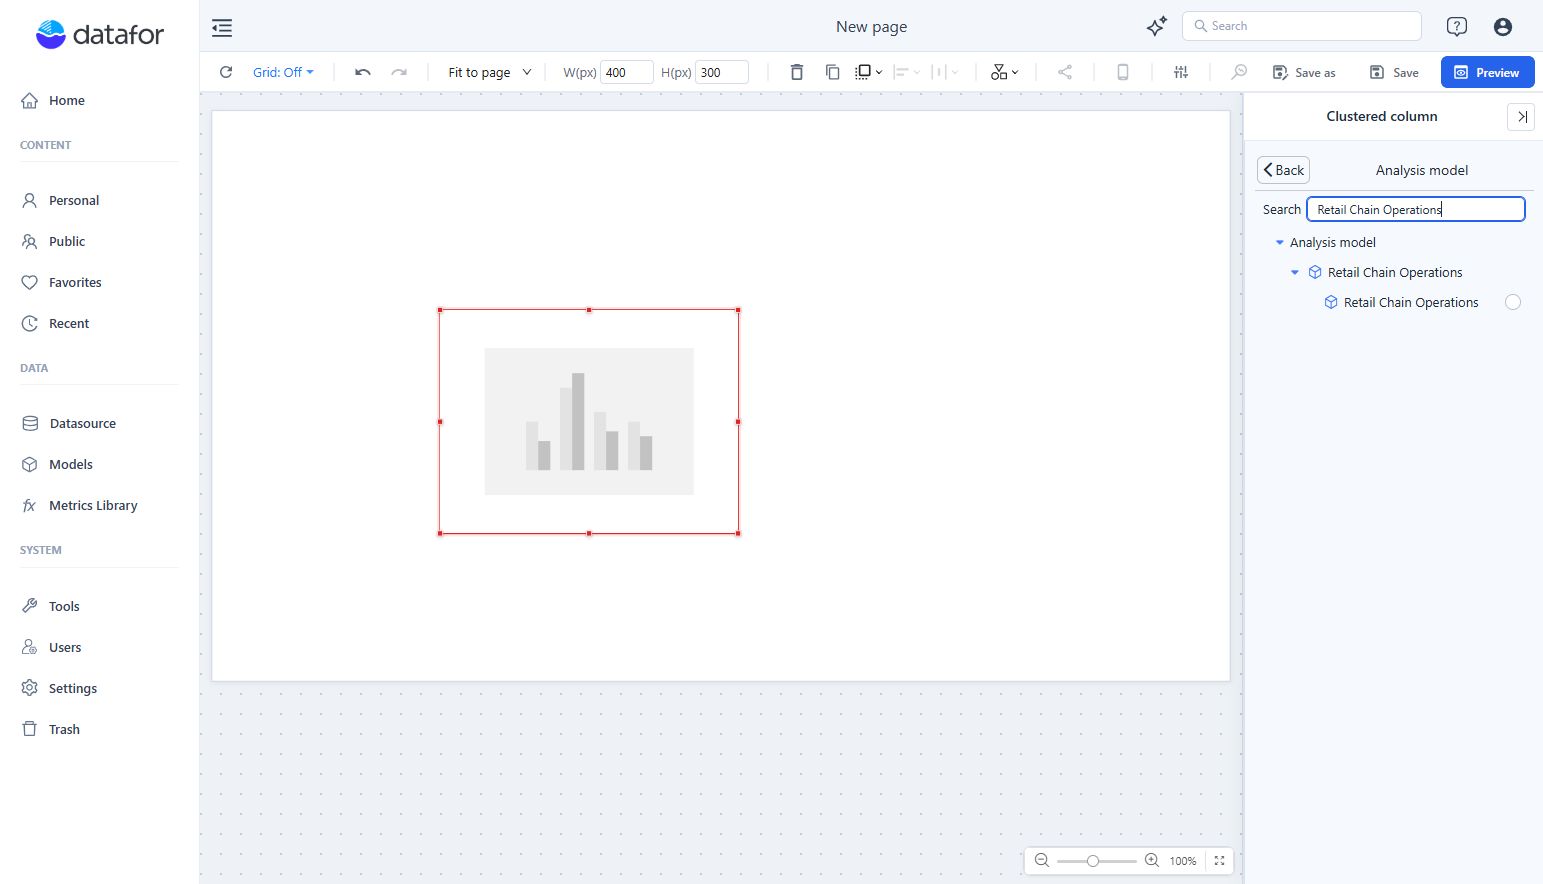This screenshot has height=884, width=1543.
Task: Copy the selected component
Action: [832, 72]
